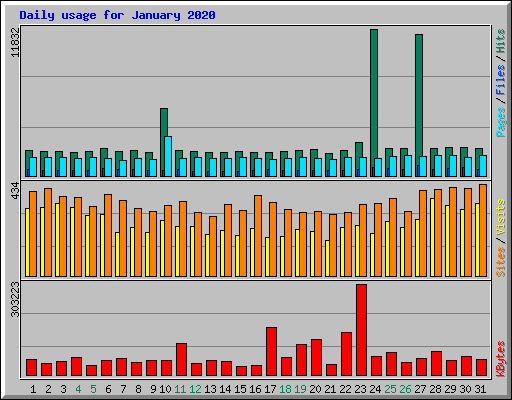Select the red KBytes bar for day 1
Image resolution: width=512 pixels, height=400 pixels.
point(31,368)
